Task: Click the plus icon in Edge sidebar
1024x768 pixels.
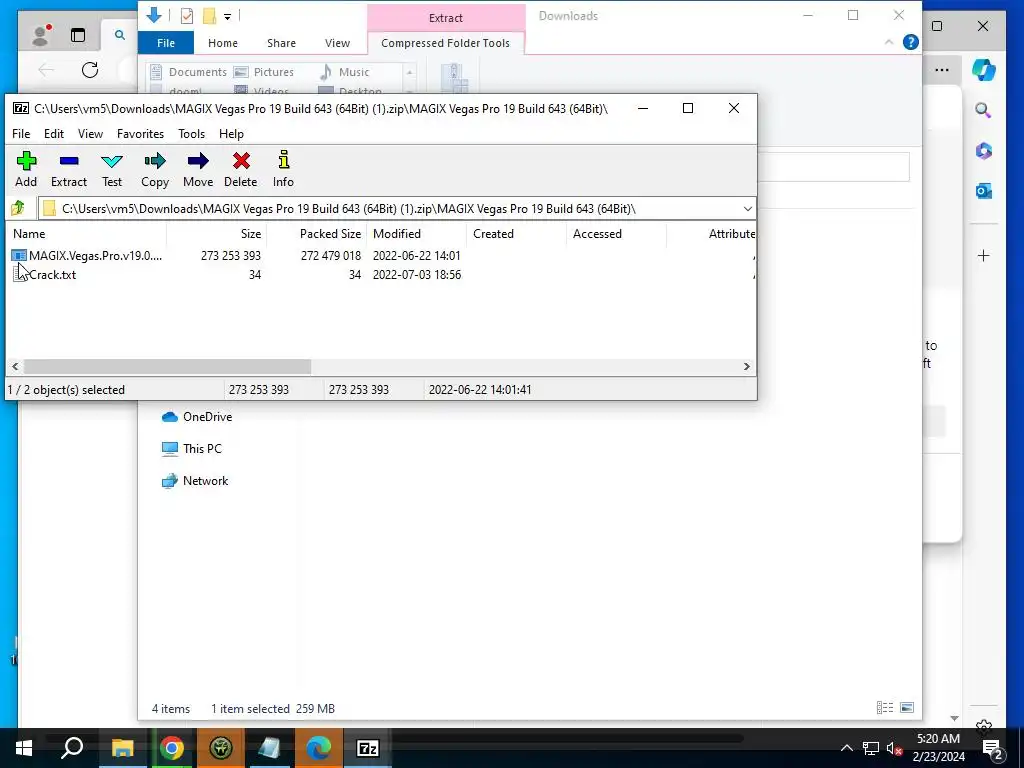Action: (984, 255)
